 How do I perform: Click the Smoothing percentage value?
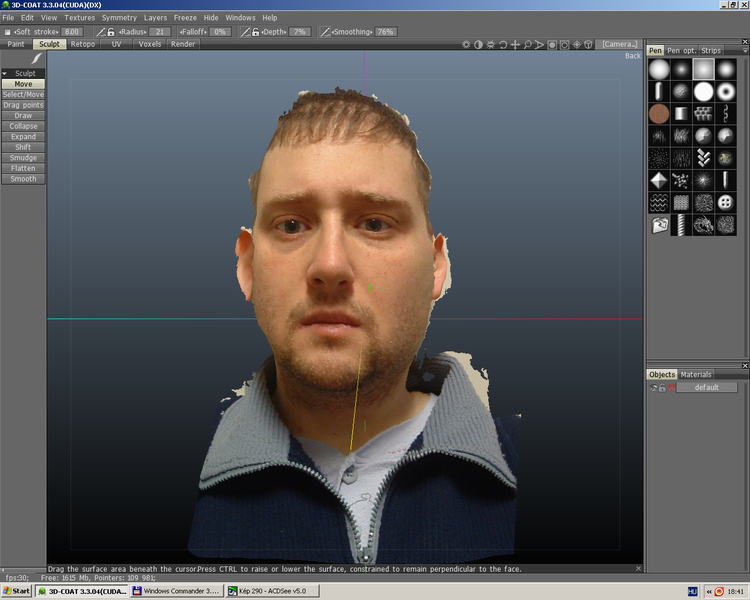point(385,32)
